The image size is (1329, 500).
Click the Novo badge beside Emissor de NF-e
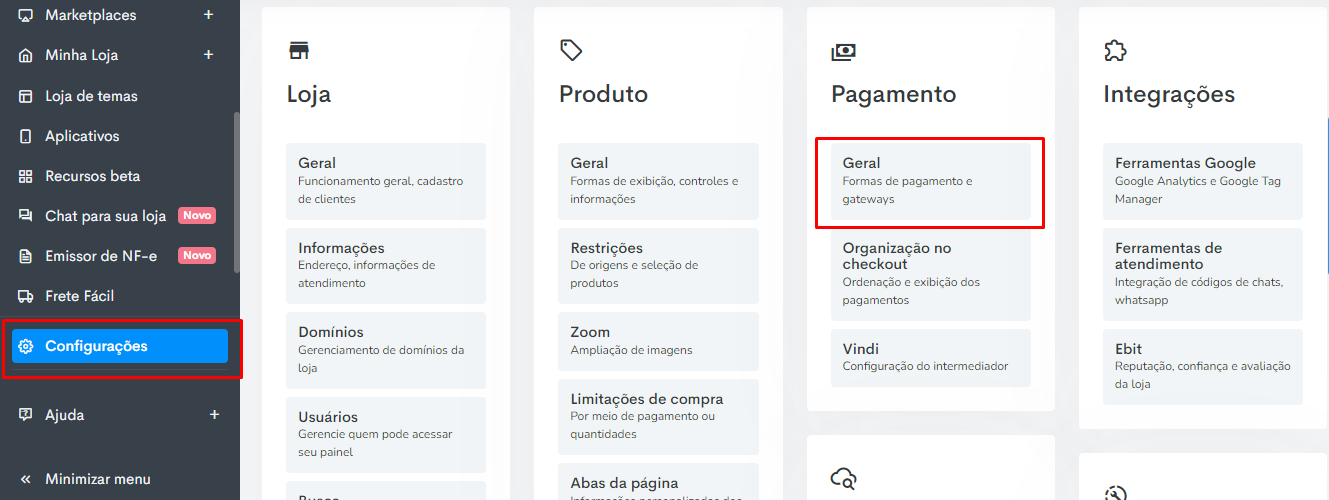[197, 256]
